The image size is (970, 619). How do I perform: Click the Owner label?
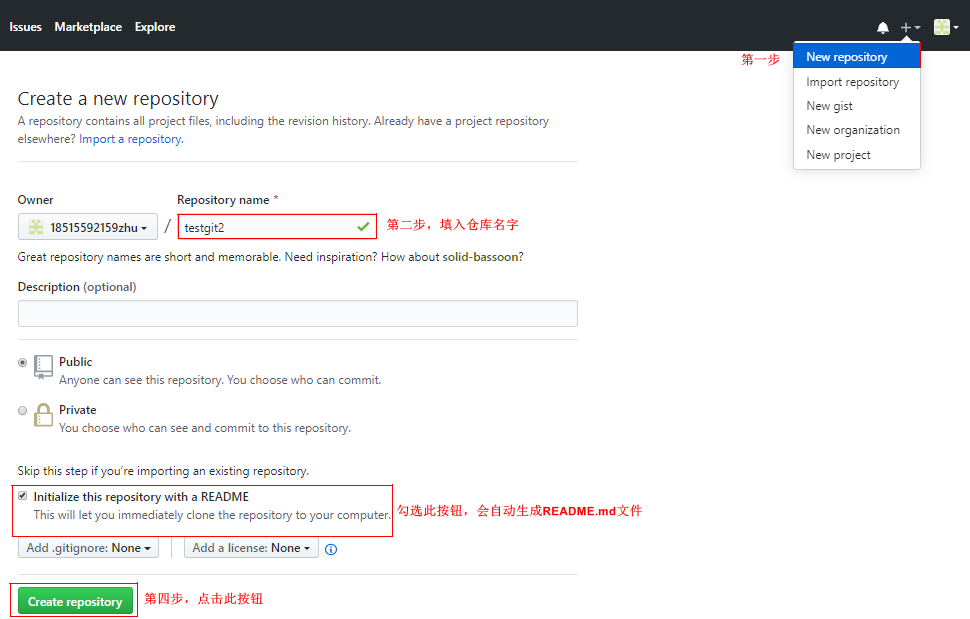pyautogui.click(x=35, y=200)
